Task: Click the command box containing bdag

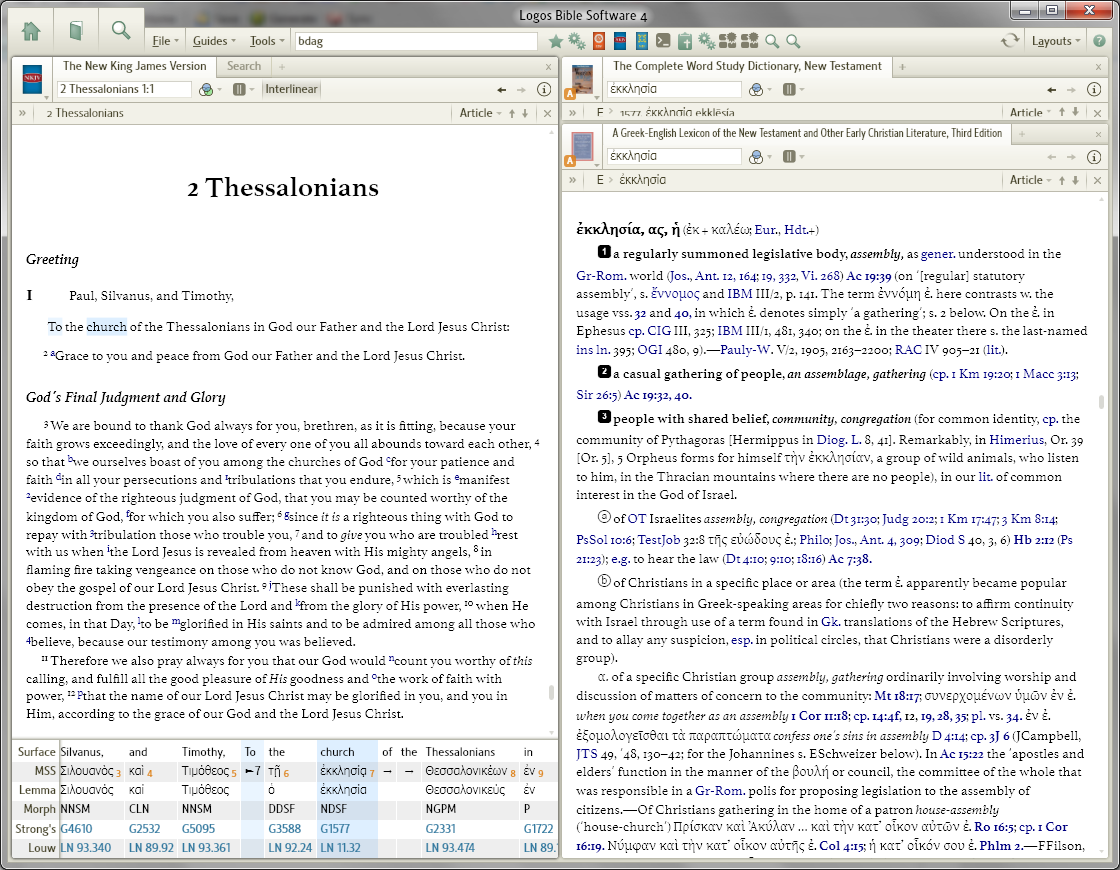Action: pos(416,41)
